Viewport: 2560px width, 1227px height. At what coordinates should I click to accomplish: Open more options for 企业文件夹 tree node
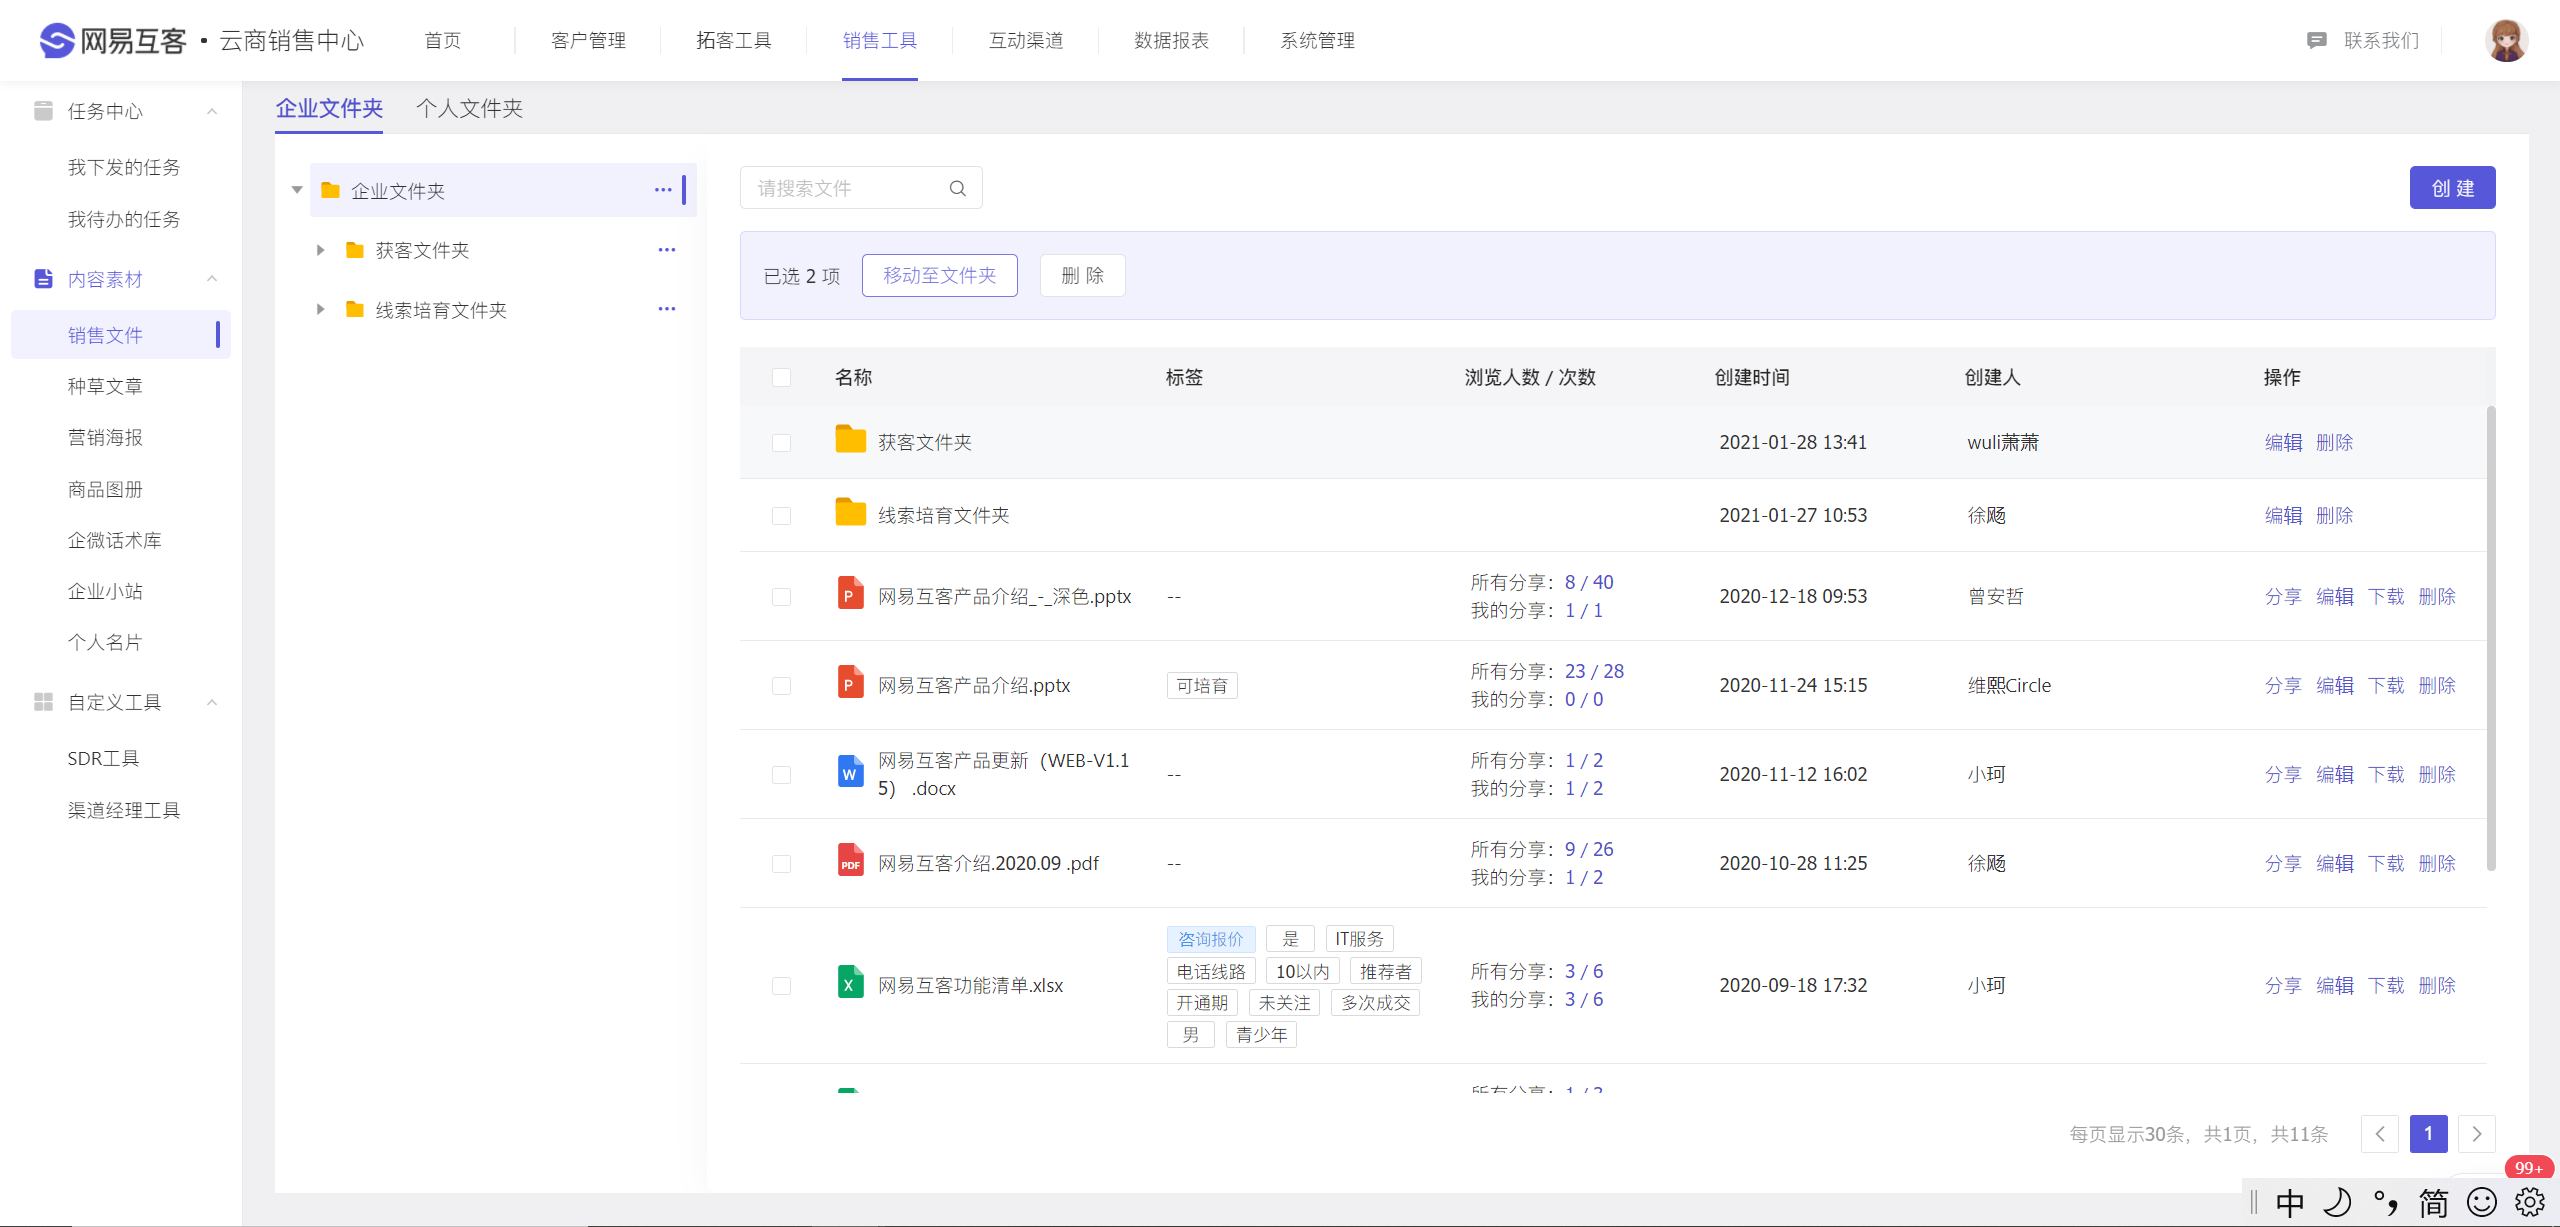[663, 190]
